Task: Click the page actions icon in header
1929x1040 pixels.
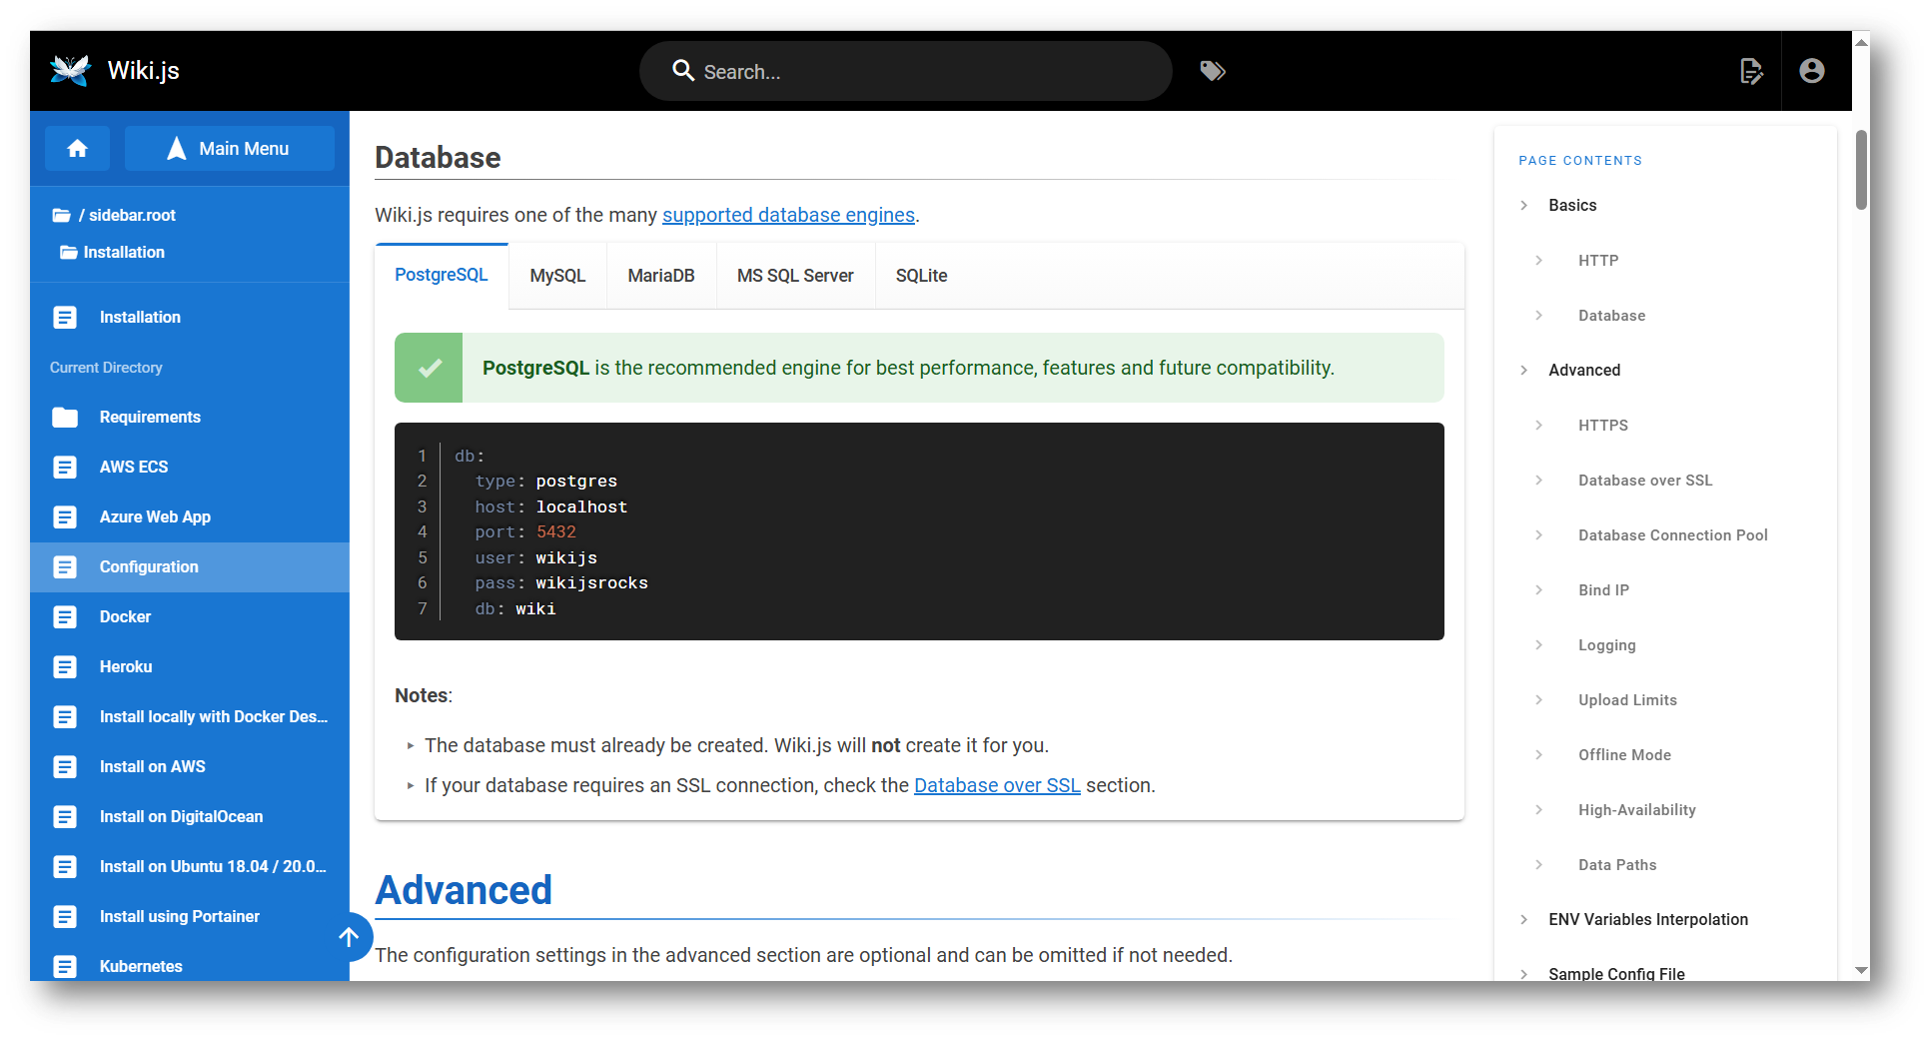Action: pyautogui.click(x=1751, y=71)
